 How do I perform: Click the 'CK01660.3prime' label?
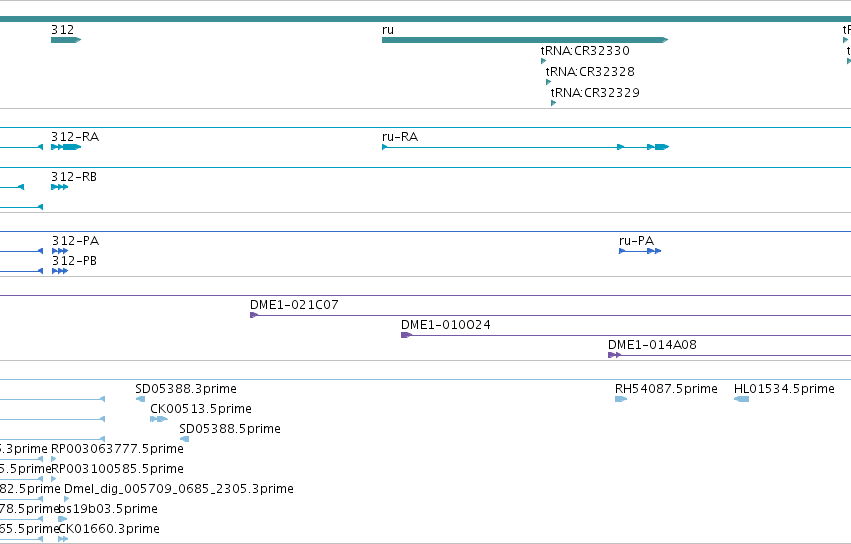coord(109,529)
